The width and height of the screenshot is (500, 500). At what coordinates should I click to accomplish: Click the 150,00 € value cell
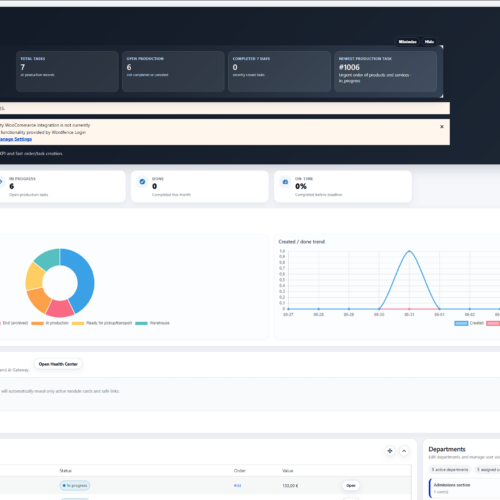290,486
